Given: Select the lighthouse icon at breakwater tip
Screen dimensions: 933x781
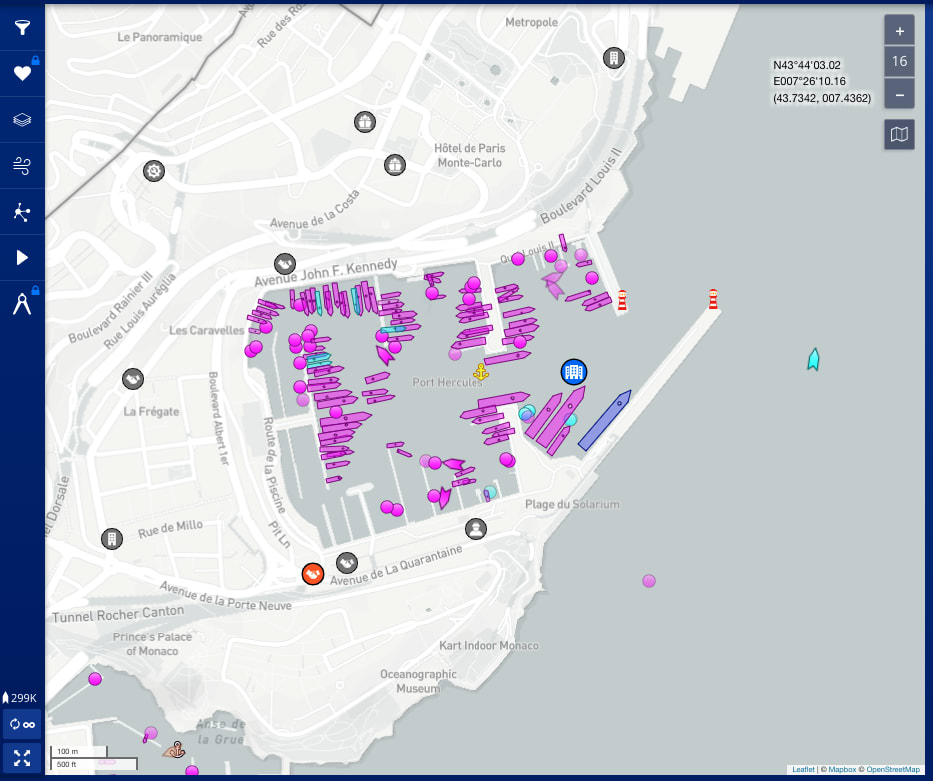Looking at the screenshot, I should tap(713, 299).
